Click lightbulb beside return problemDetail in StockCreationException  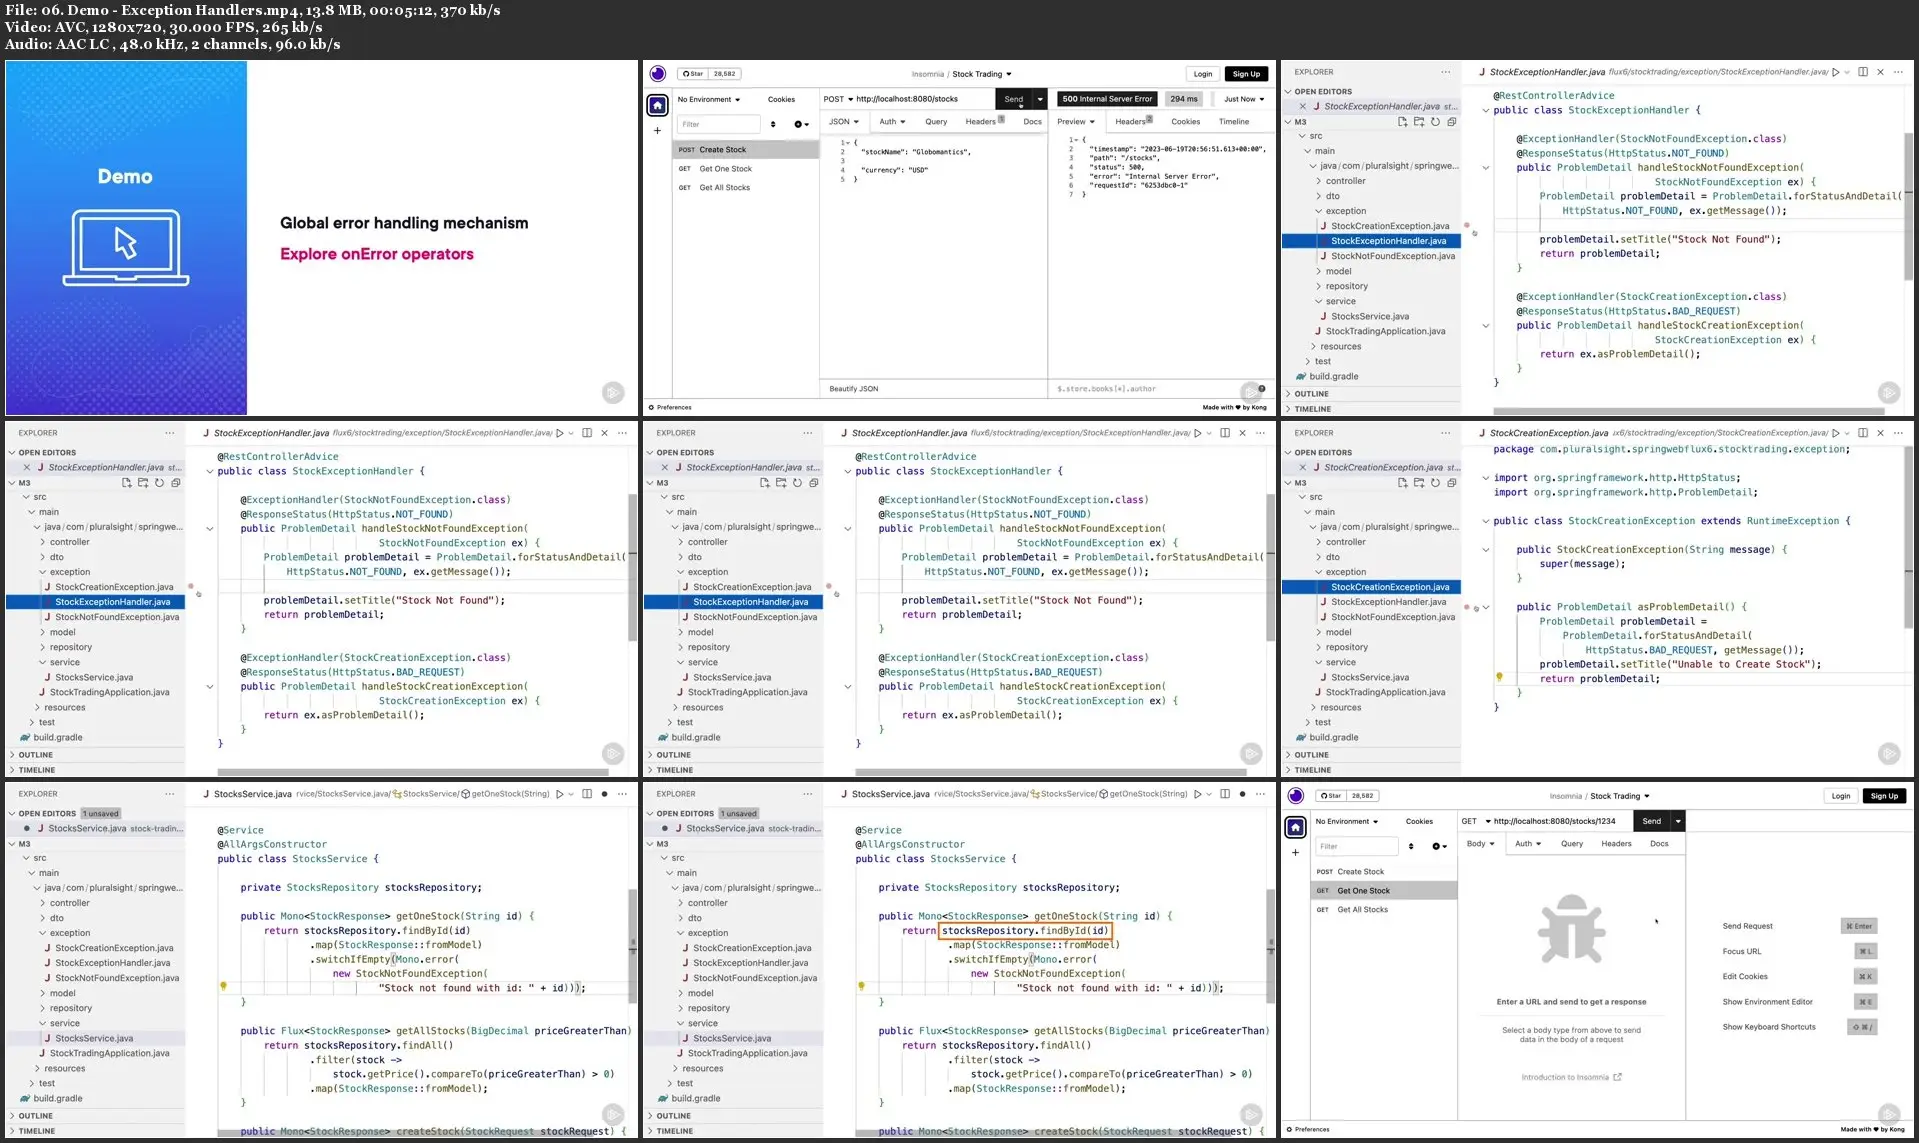1499,677
